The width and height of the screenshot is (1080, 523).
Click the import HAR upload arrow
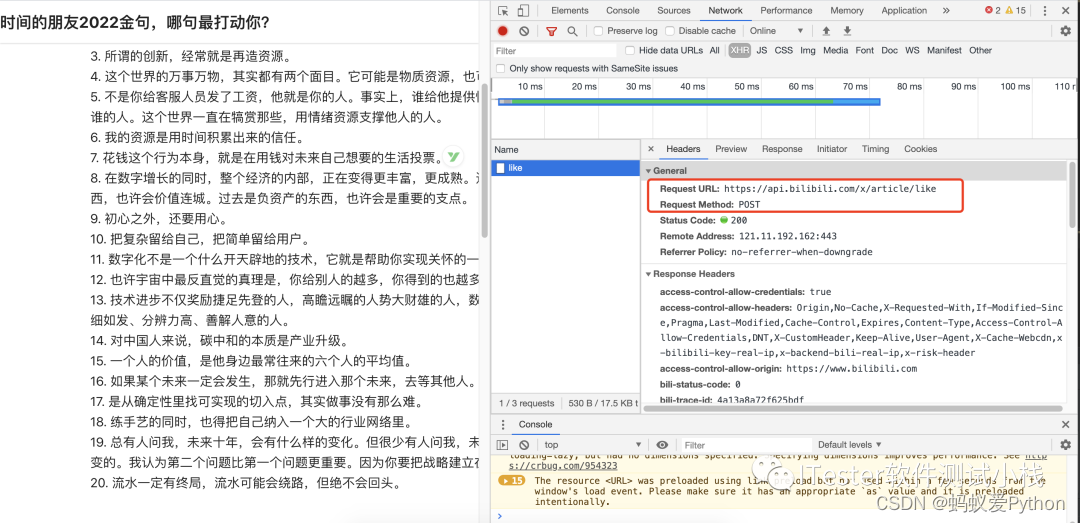(x=827, y=31)
